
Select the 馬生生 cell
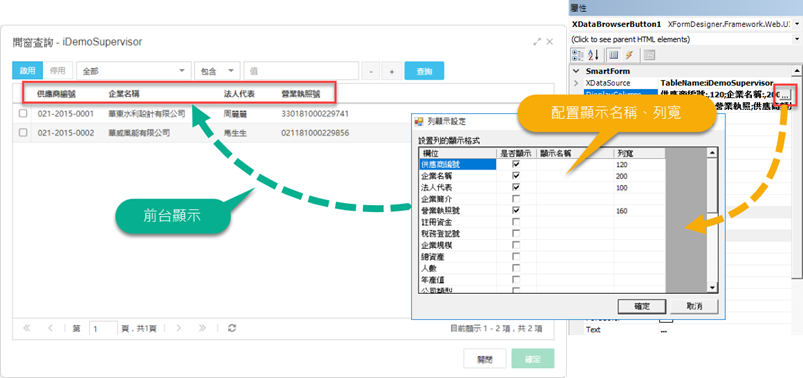coord(236,133)
